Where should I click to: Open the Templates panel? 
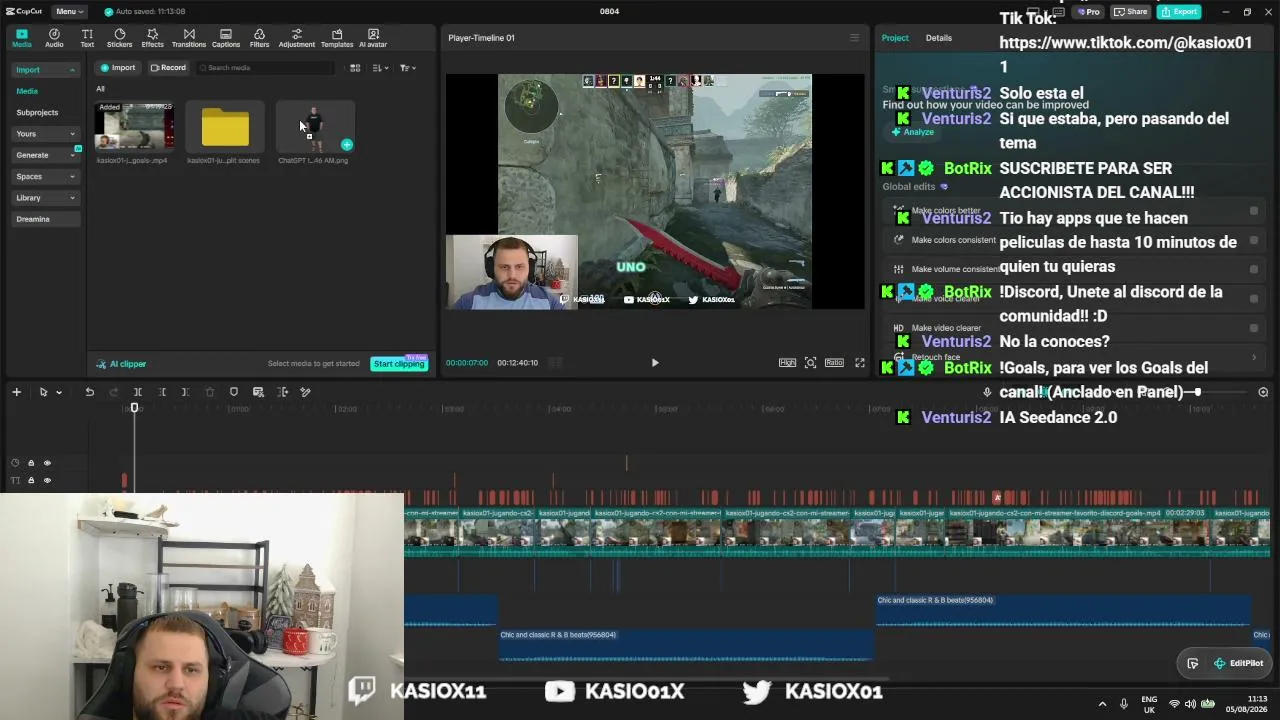click(x=337, y=38)
